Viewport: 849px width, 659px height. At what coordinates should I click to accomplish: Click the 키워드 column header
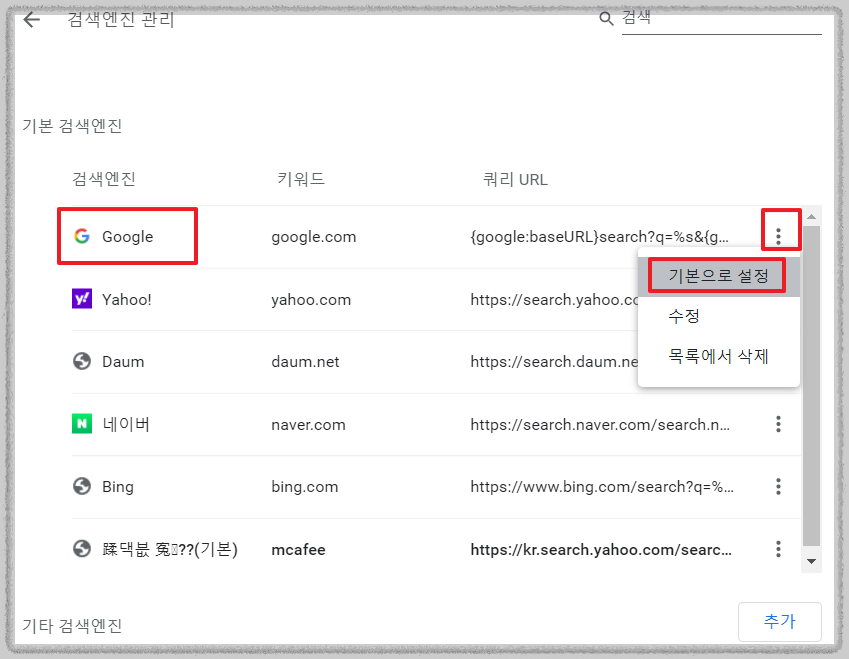(301, 179)
